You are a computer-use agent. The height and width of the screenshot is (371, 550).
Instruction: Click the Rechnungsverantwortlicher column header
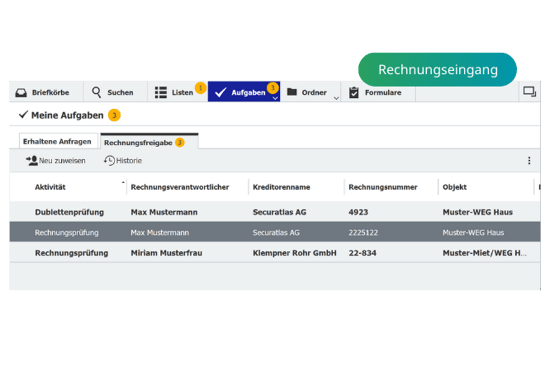point(180,187)
